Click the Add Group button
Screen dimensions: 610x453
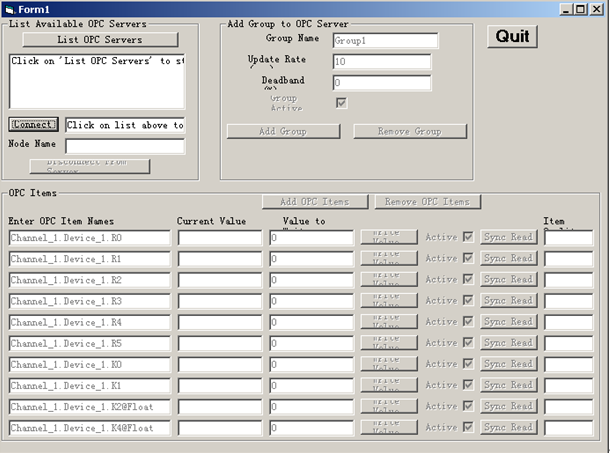[x=282, y=131]
